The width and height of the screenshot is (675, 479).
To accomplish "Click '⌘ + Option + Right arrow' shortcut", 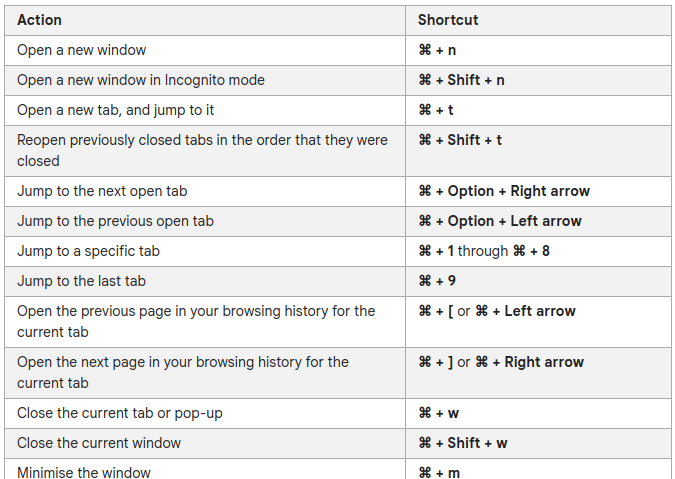I will tap(504, 192).
